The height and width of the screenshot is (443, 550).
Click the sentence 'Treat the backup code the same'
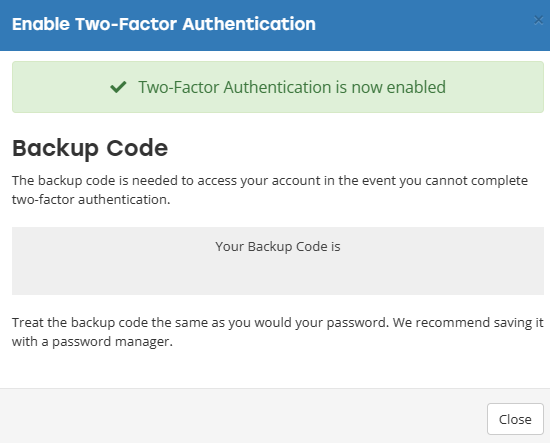[x=200, y=322]
